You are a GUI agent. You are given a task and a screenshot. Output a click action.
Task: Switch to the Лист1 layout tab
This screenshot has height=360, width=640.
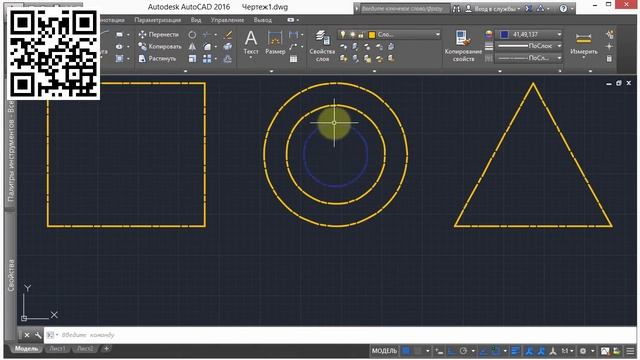point(57,349)
